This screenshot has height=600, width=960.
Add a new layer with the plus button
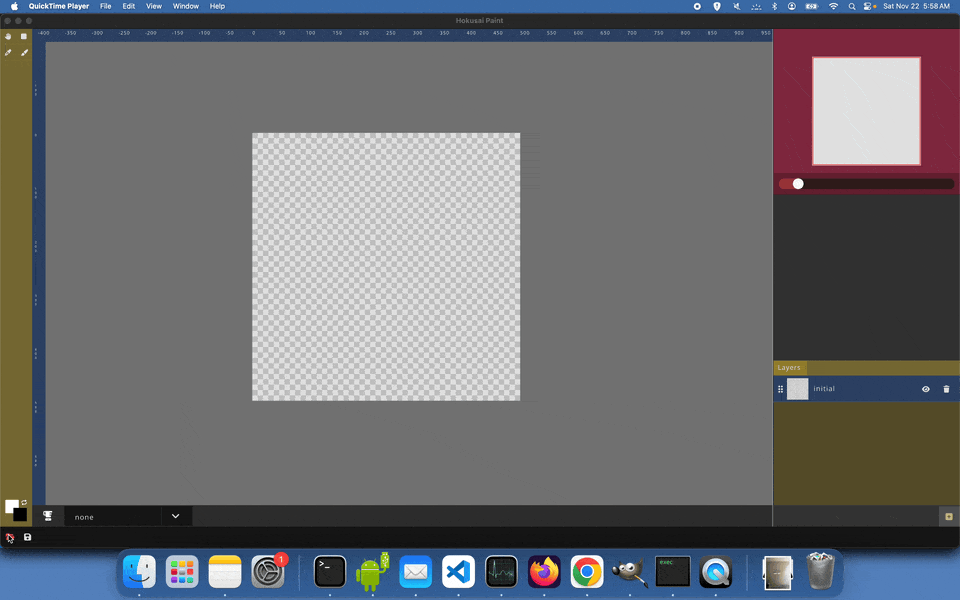(946, 516)
